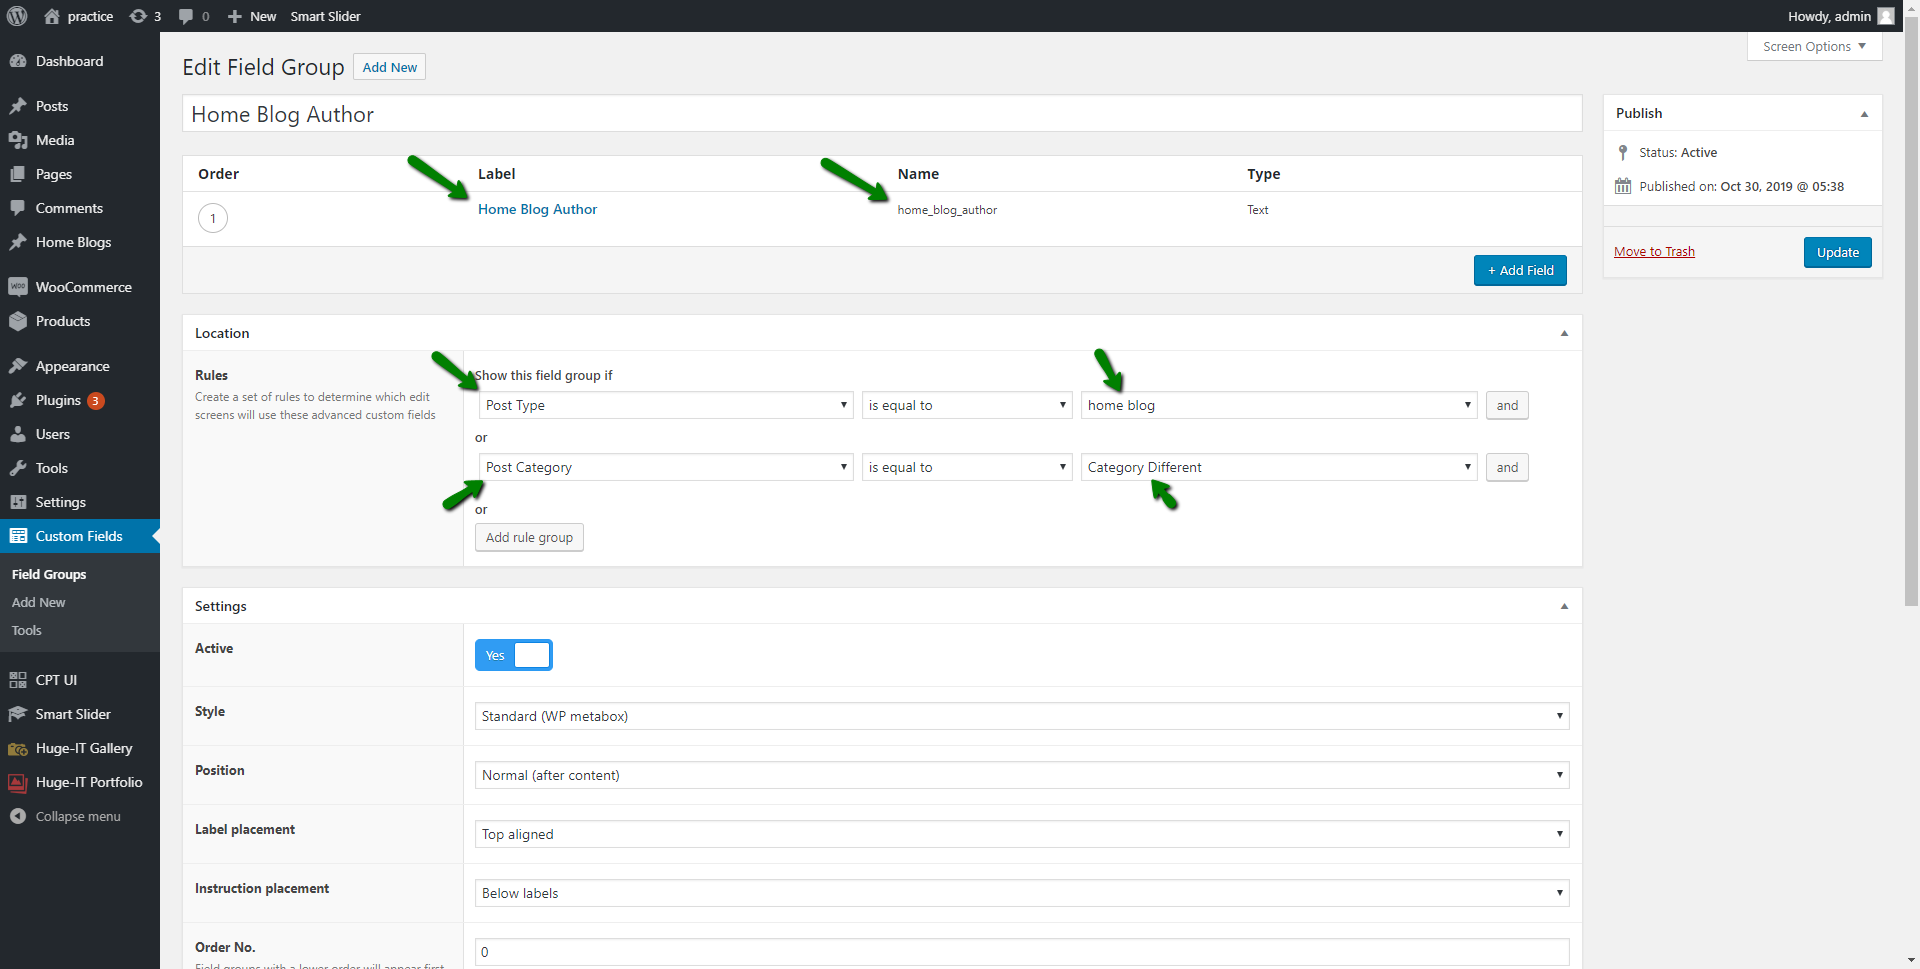
Task: Collapse the Location panel
Action: (x=1564, y=333)
